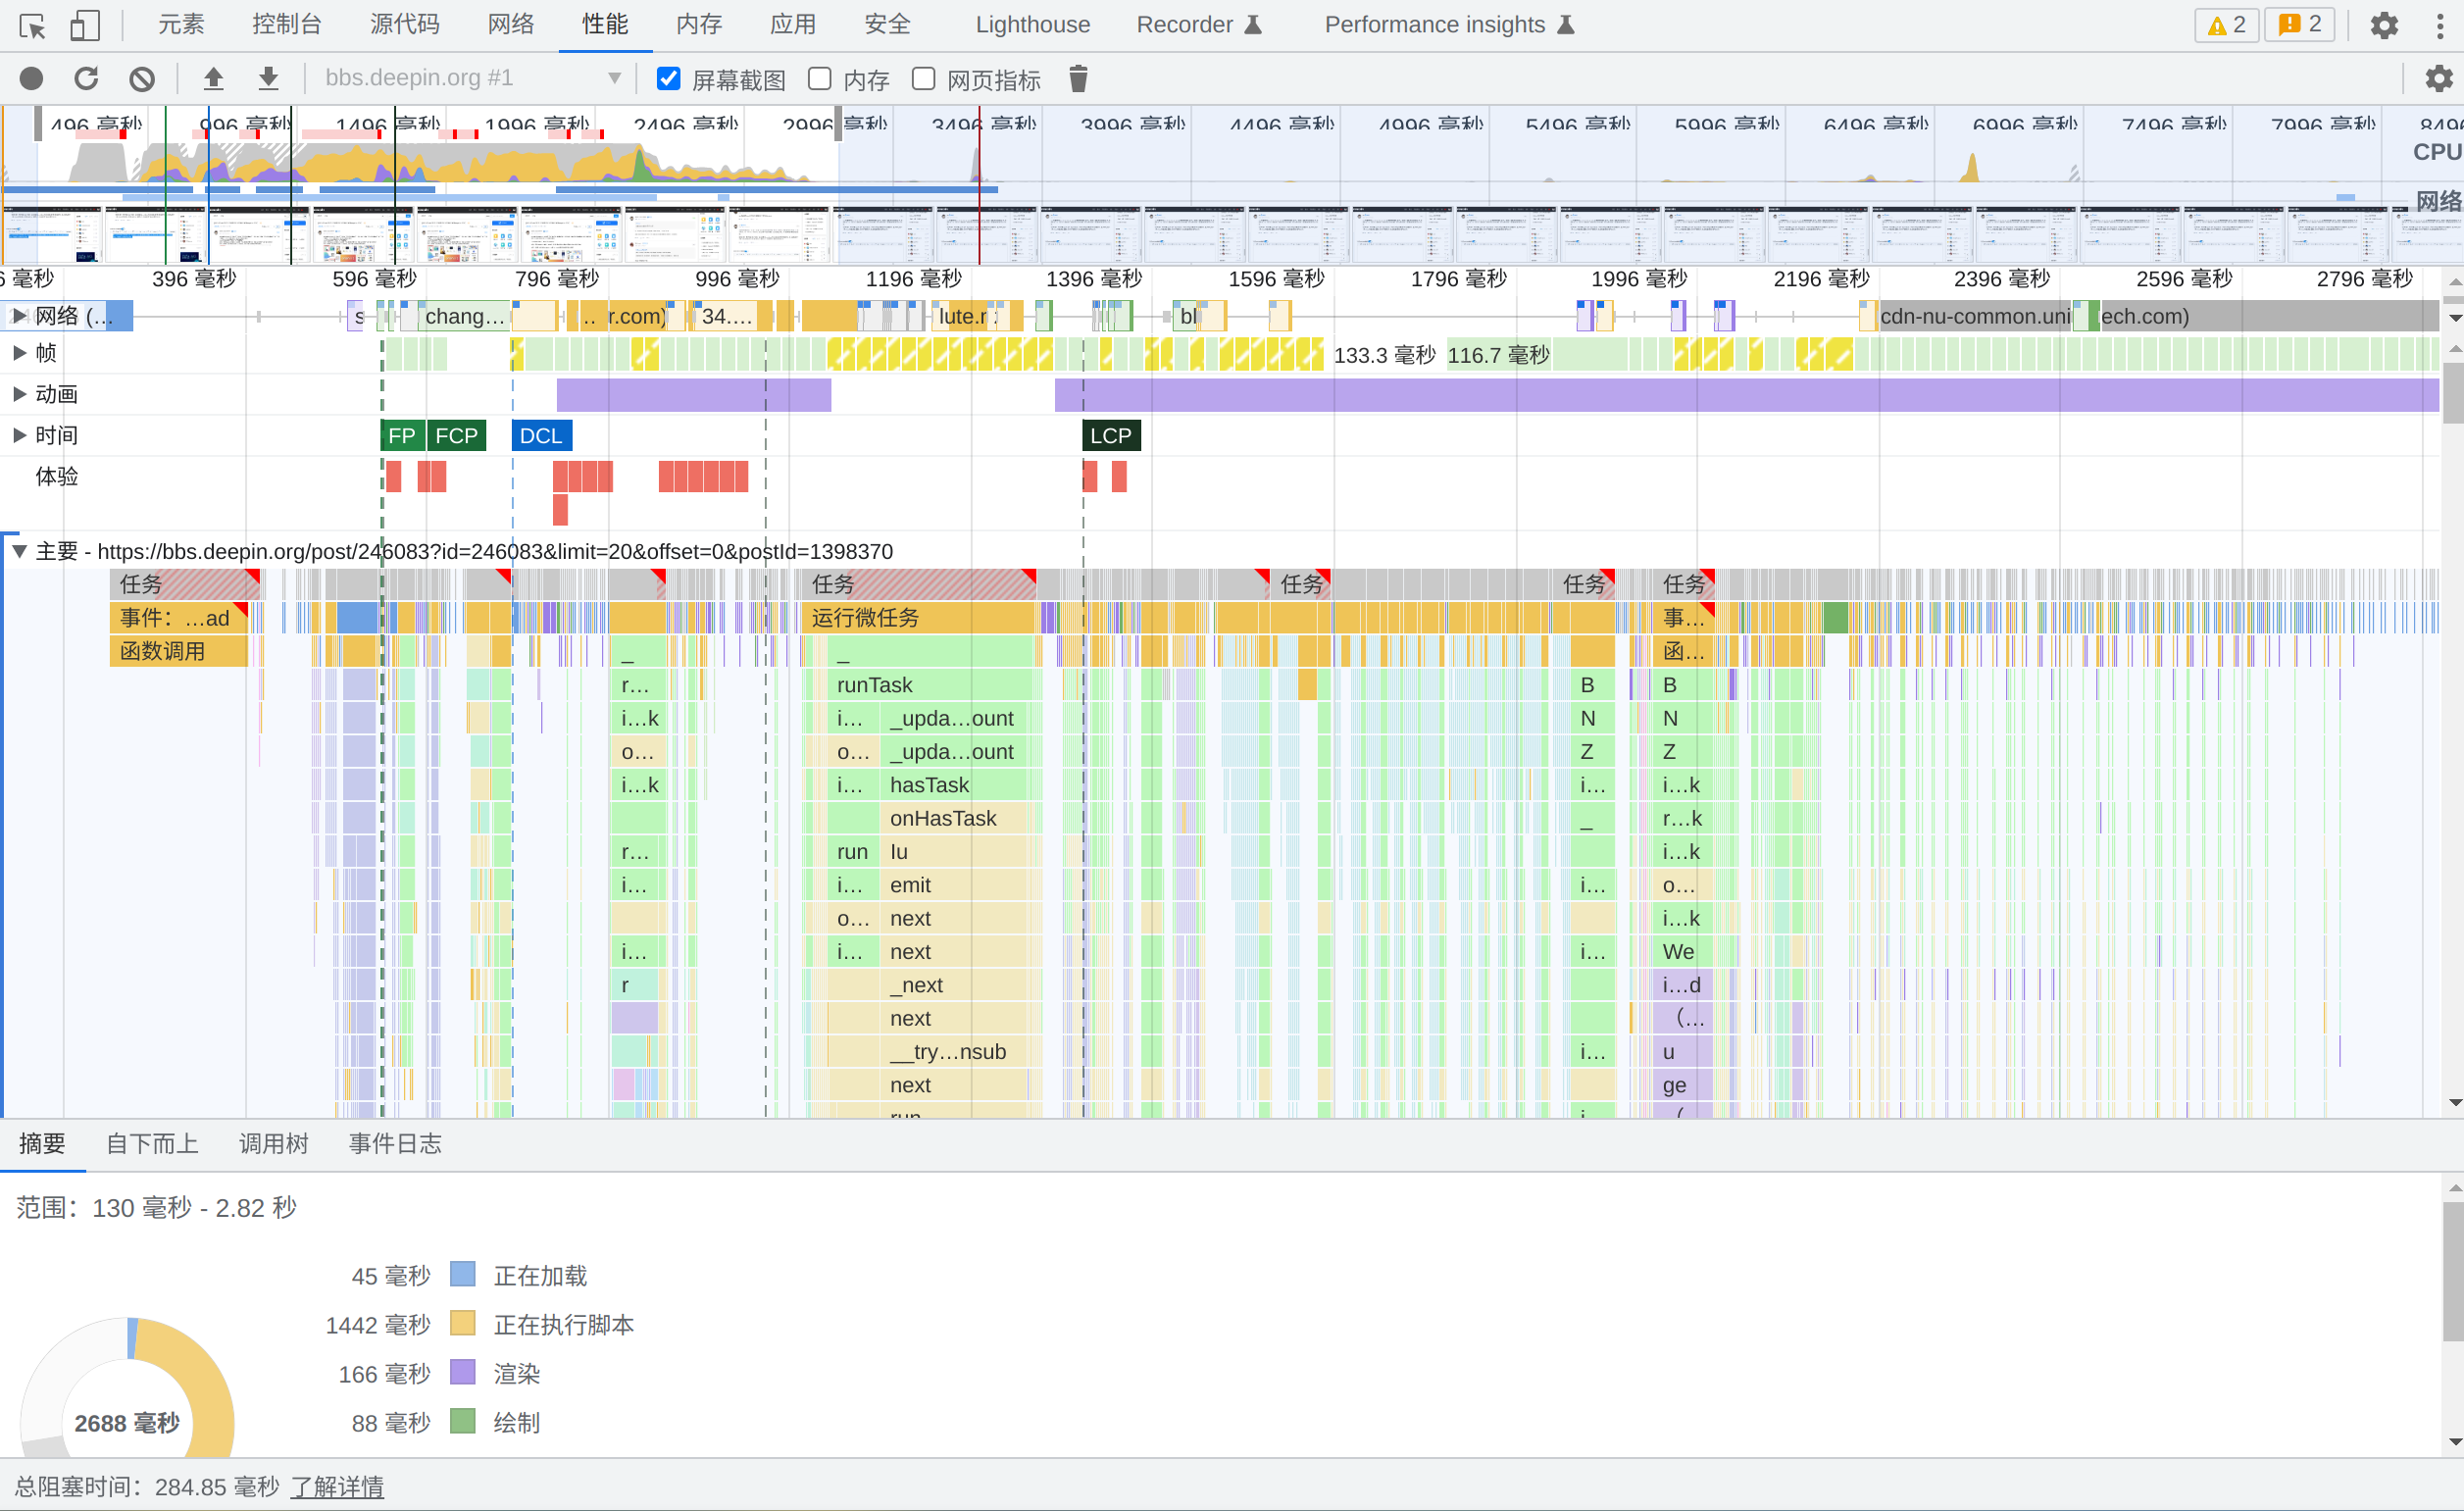Uncheck the 屏幕截图 checkbox
This screenshot has height=1511, width=2464.
(669, 79)
